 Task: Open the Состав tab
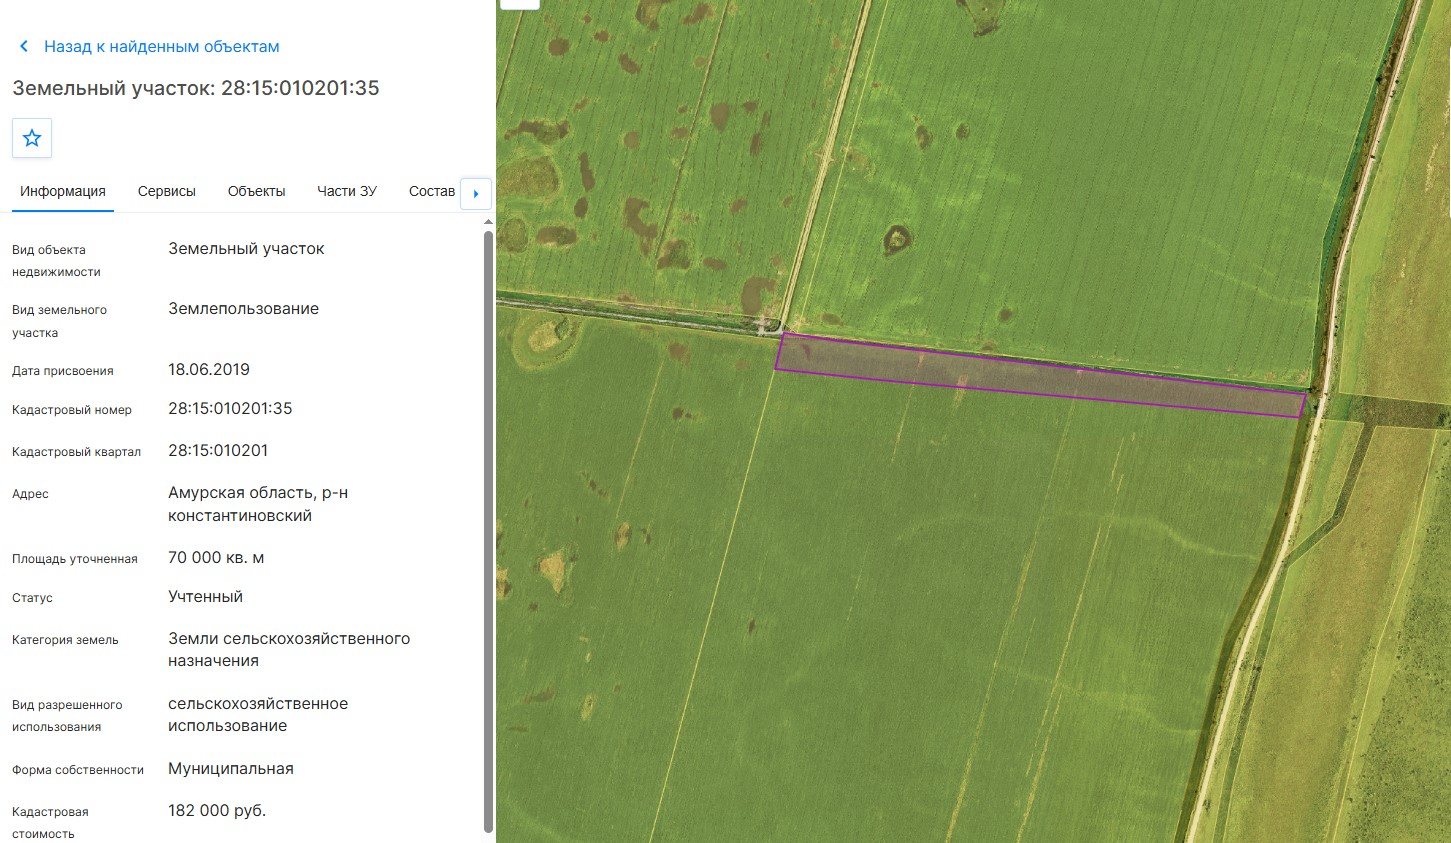[432, 191]
